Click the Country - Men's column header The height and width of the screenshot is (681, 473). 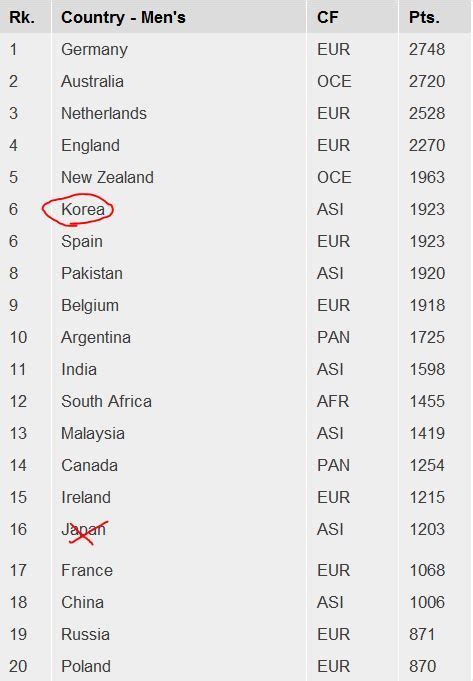[x=123, y=17]
